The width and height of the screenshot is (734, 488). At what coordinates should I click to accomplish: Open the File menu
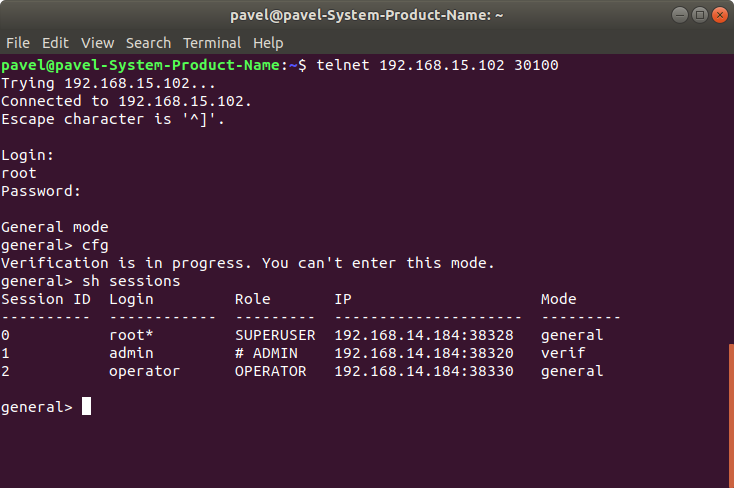(18, 43)
